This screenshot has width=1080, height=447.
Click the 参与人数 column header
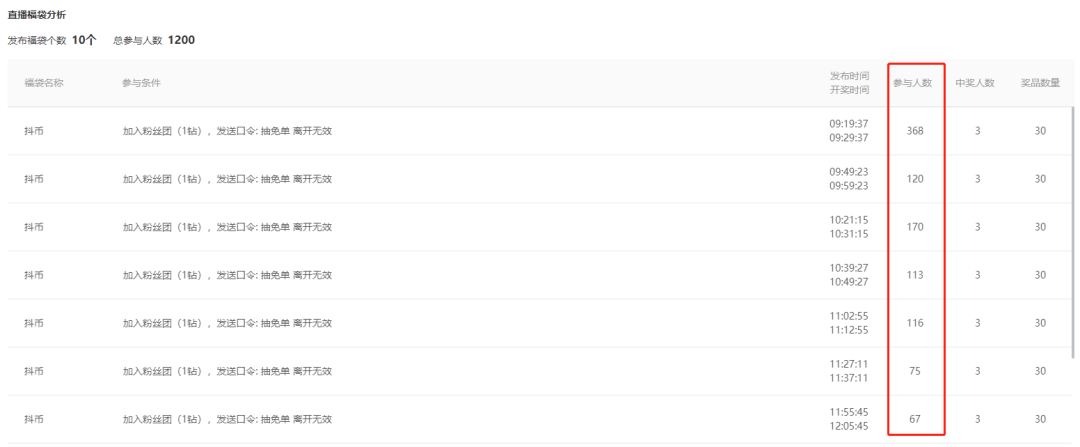click(913, 83)
